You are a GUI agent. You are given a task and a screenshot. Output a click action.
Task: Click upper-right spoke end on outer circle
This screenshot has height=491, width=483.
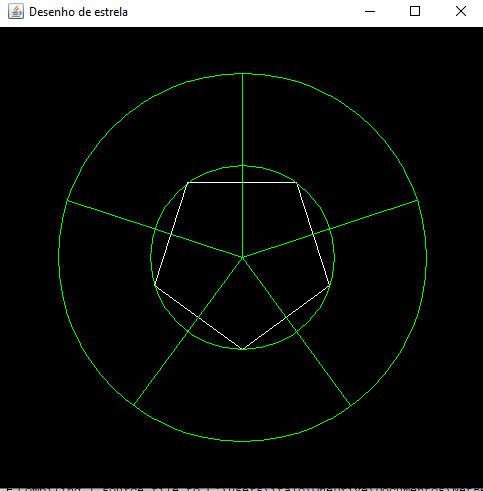(417, 200)
